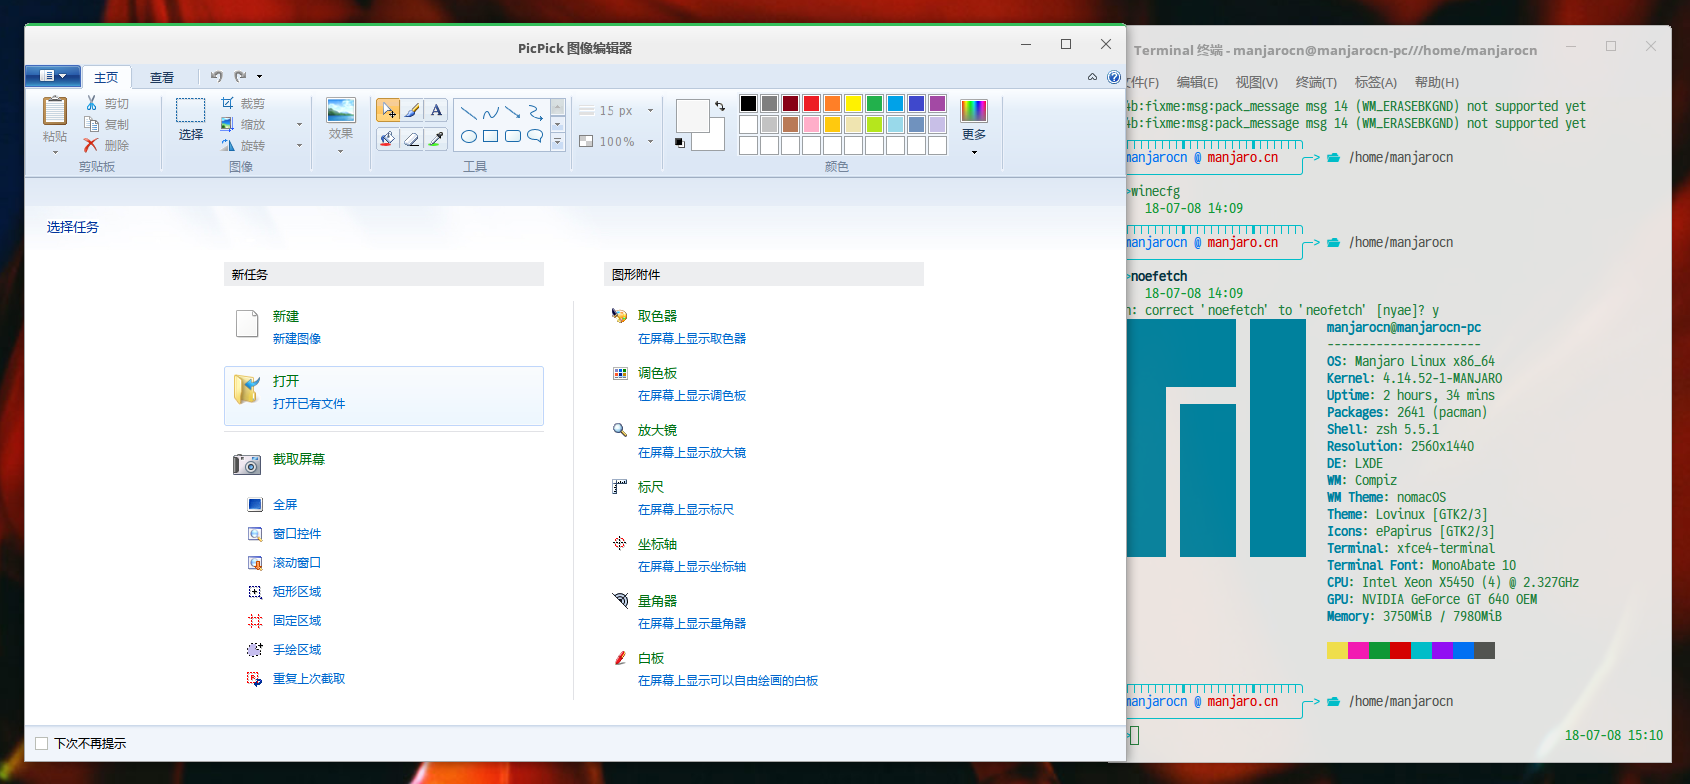Image resolution: width=1690 pixels, height=784 pixels.
Task: Collapse the ribbon with the chevron button
Action: 1092,77
